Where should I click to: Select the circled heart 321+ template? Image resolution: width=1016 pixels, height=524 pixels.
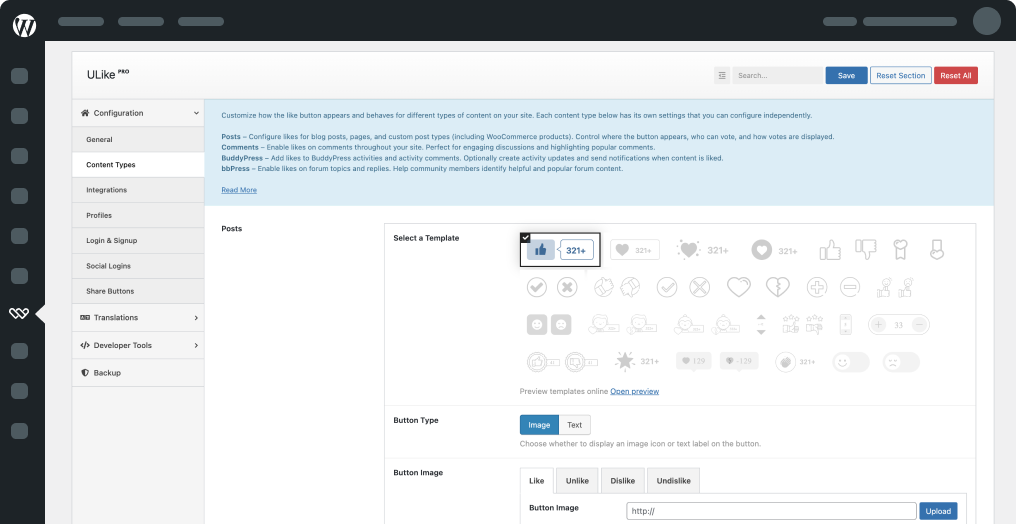click(x=774, y=250)
